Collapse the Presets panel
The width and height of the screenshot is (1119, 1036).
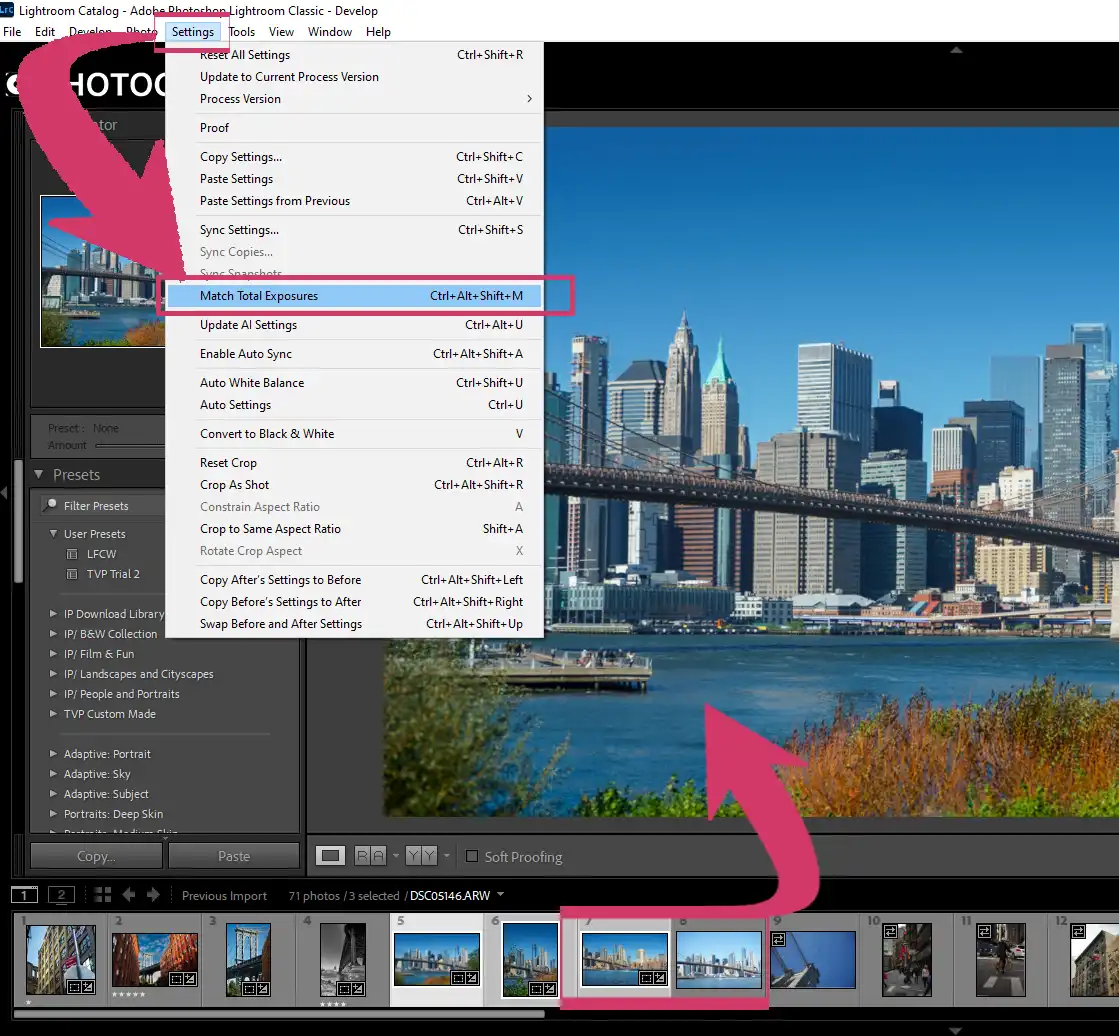pos(39,475)
